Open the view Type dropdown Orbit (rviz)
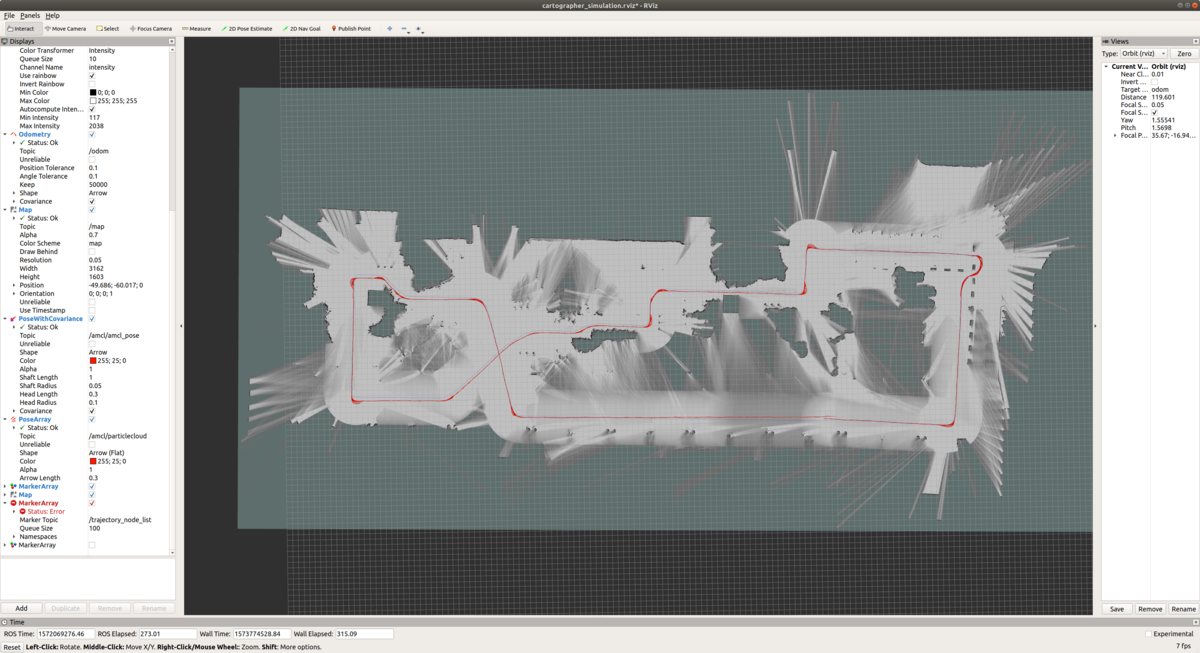Viewport: 1200px width, 653px height. pos(1144,54)
